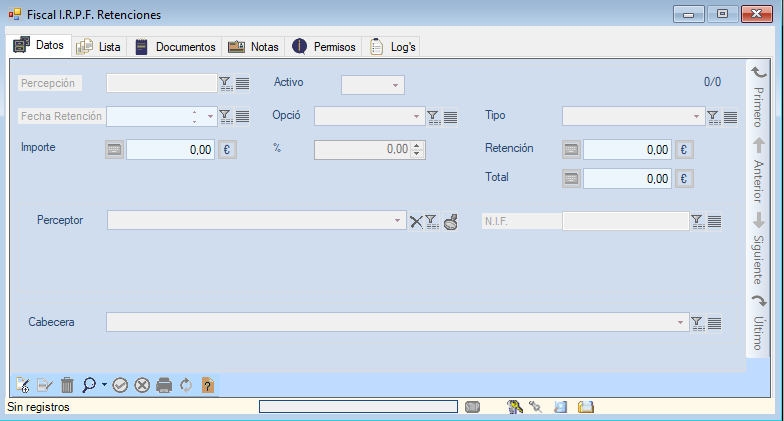The width and height of the screenshot is (784, 421).
Task: Increase the percentage spinner value
Action: click(418, 145)
